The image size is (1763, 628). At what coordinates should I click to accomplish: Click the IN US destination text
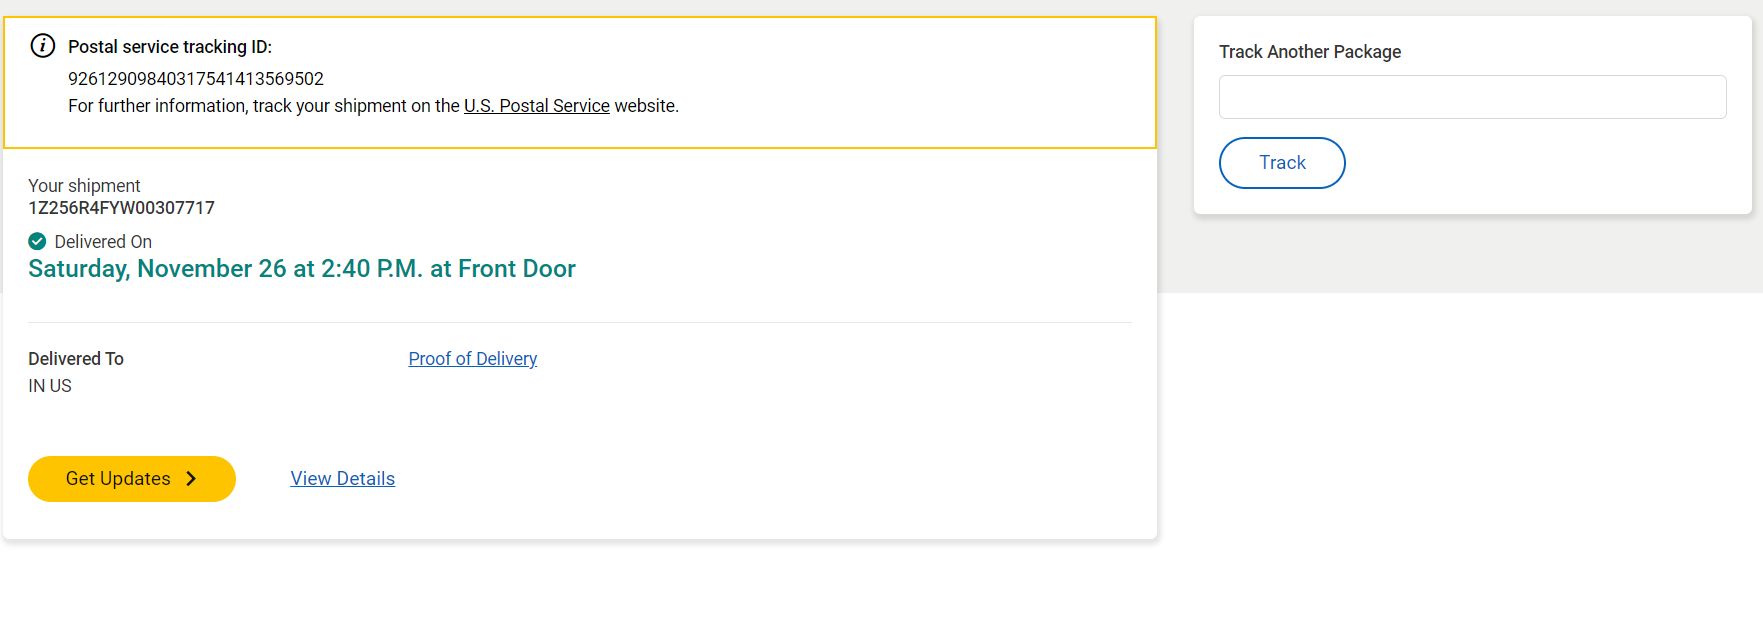50,386
